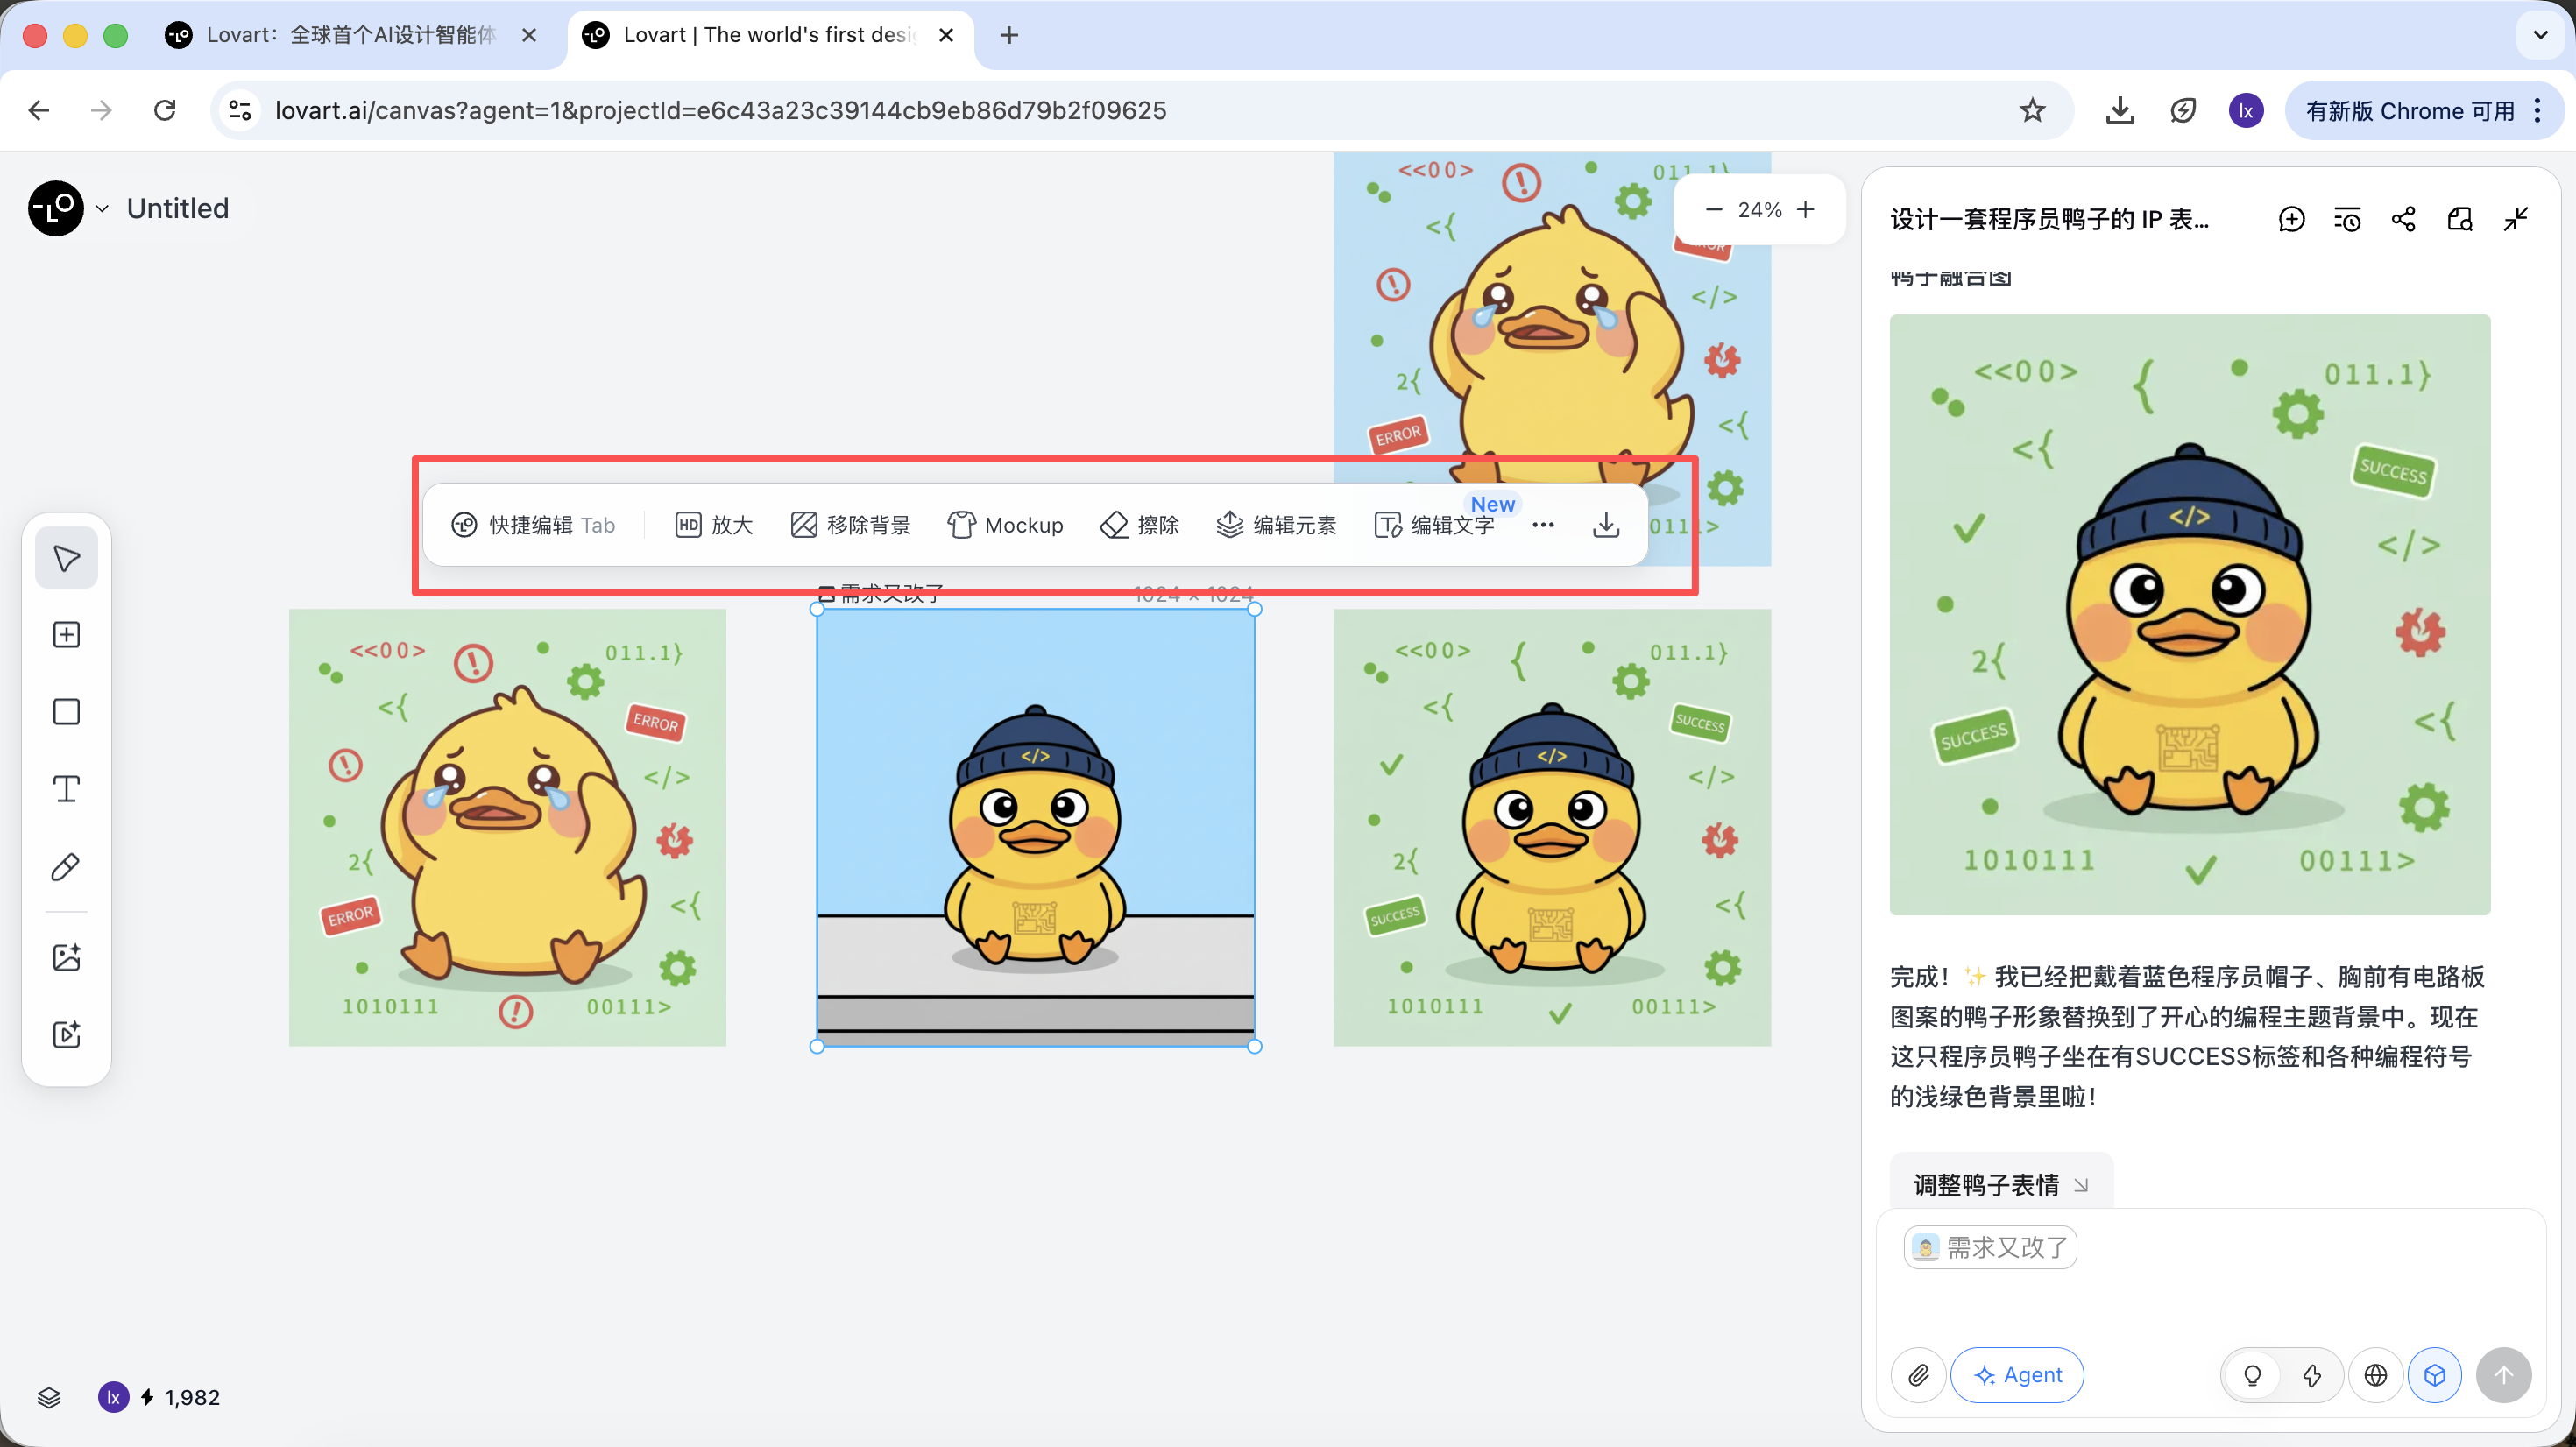Viewport: 2576px width, 1447px height.
Task: Click the Erase tool
Action: click(1140, 525)
